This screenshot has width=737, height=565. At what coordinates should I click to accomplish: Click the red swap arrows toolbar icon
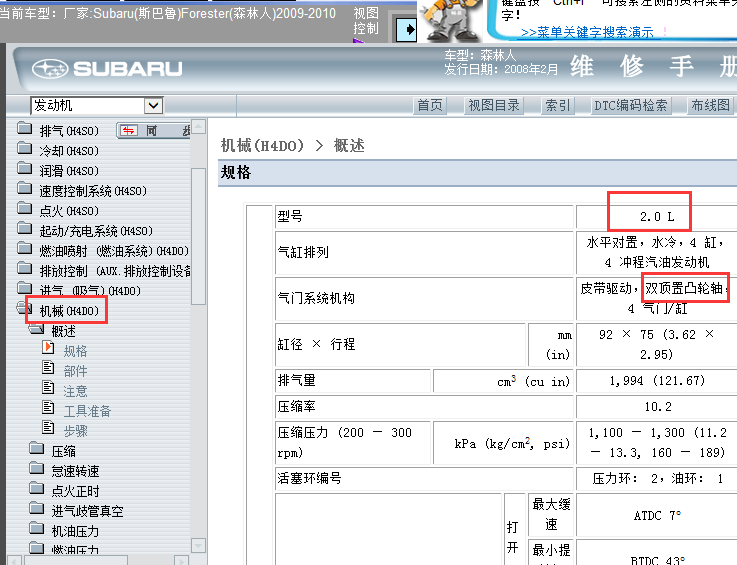pos(128,130)
